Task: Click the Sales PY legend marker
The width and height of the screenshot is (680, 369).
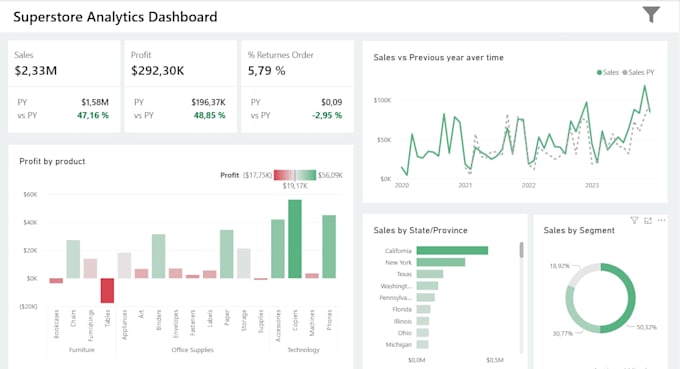Action: point(625,72)
